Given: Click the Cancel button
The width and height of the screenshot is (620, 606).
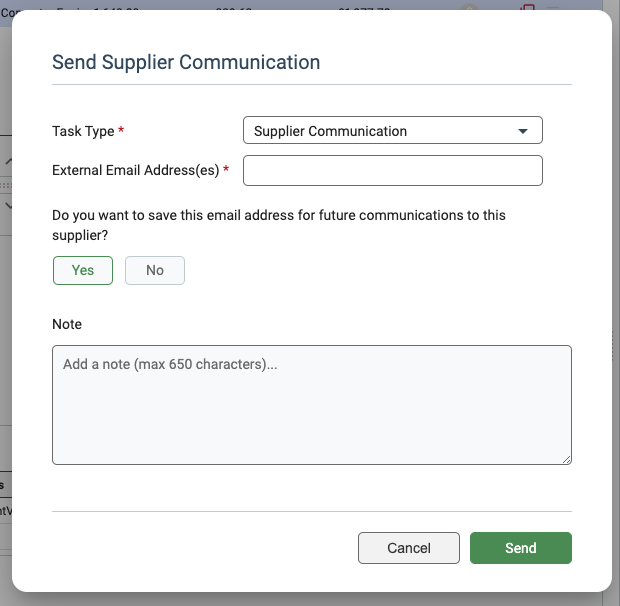Looking at the screenshot, I should pos(408,548).
